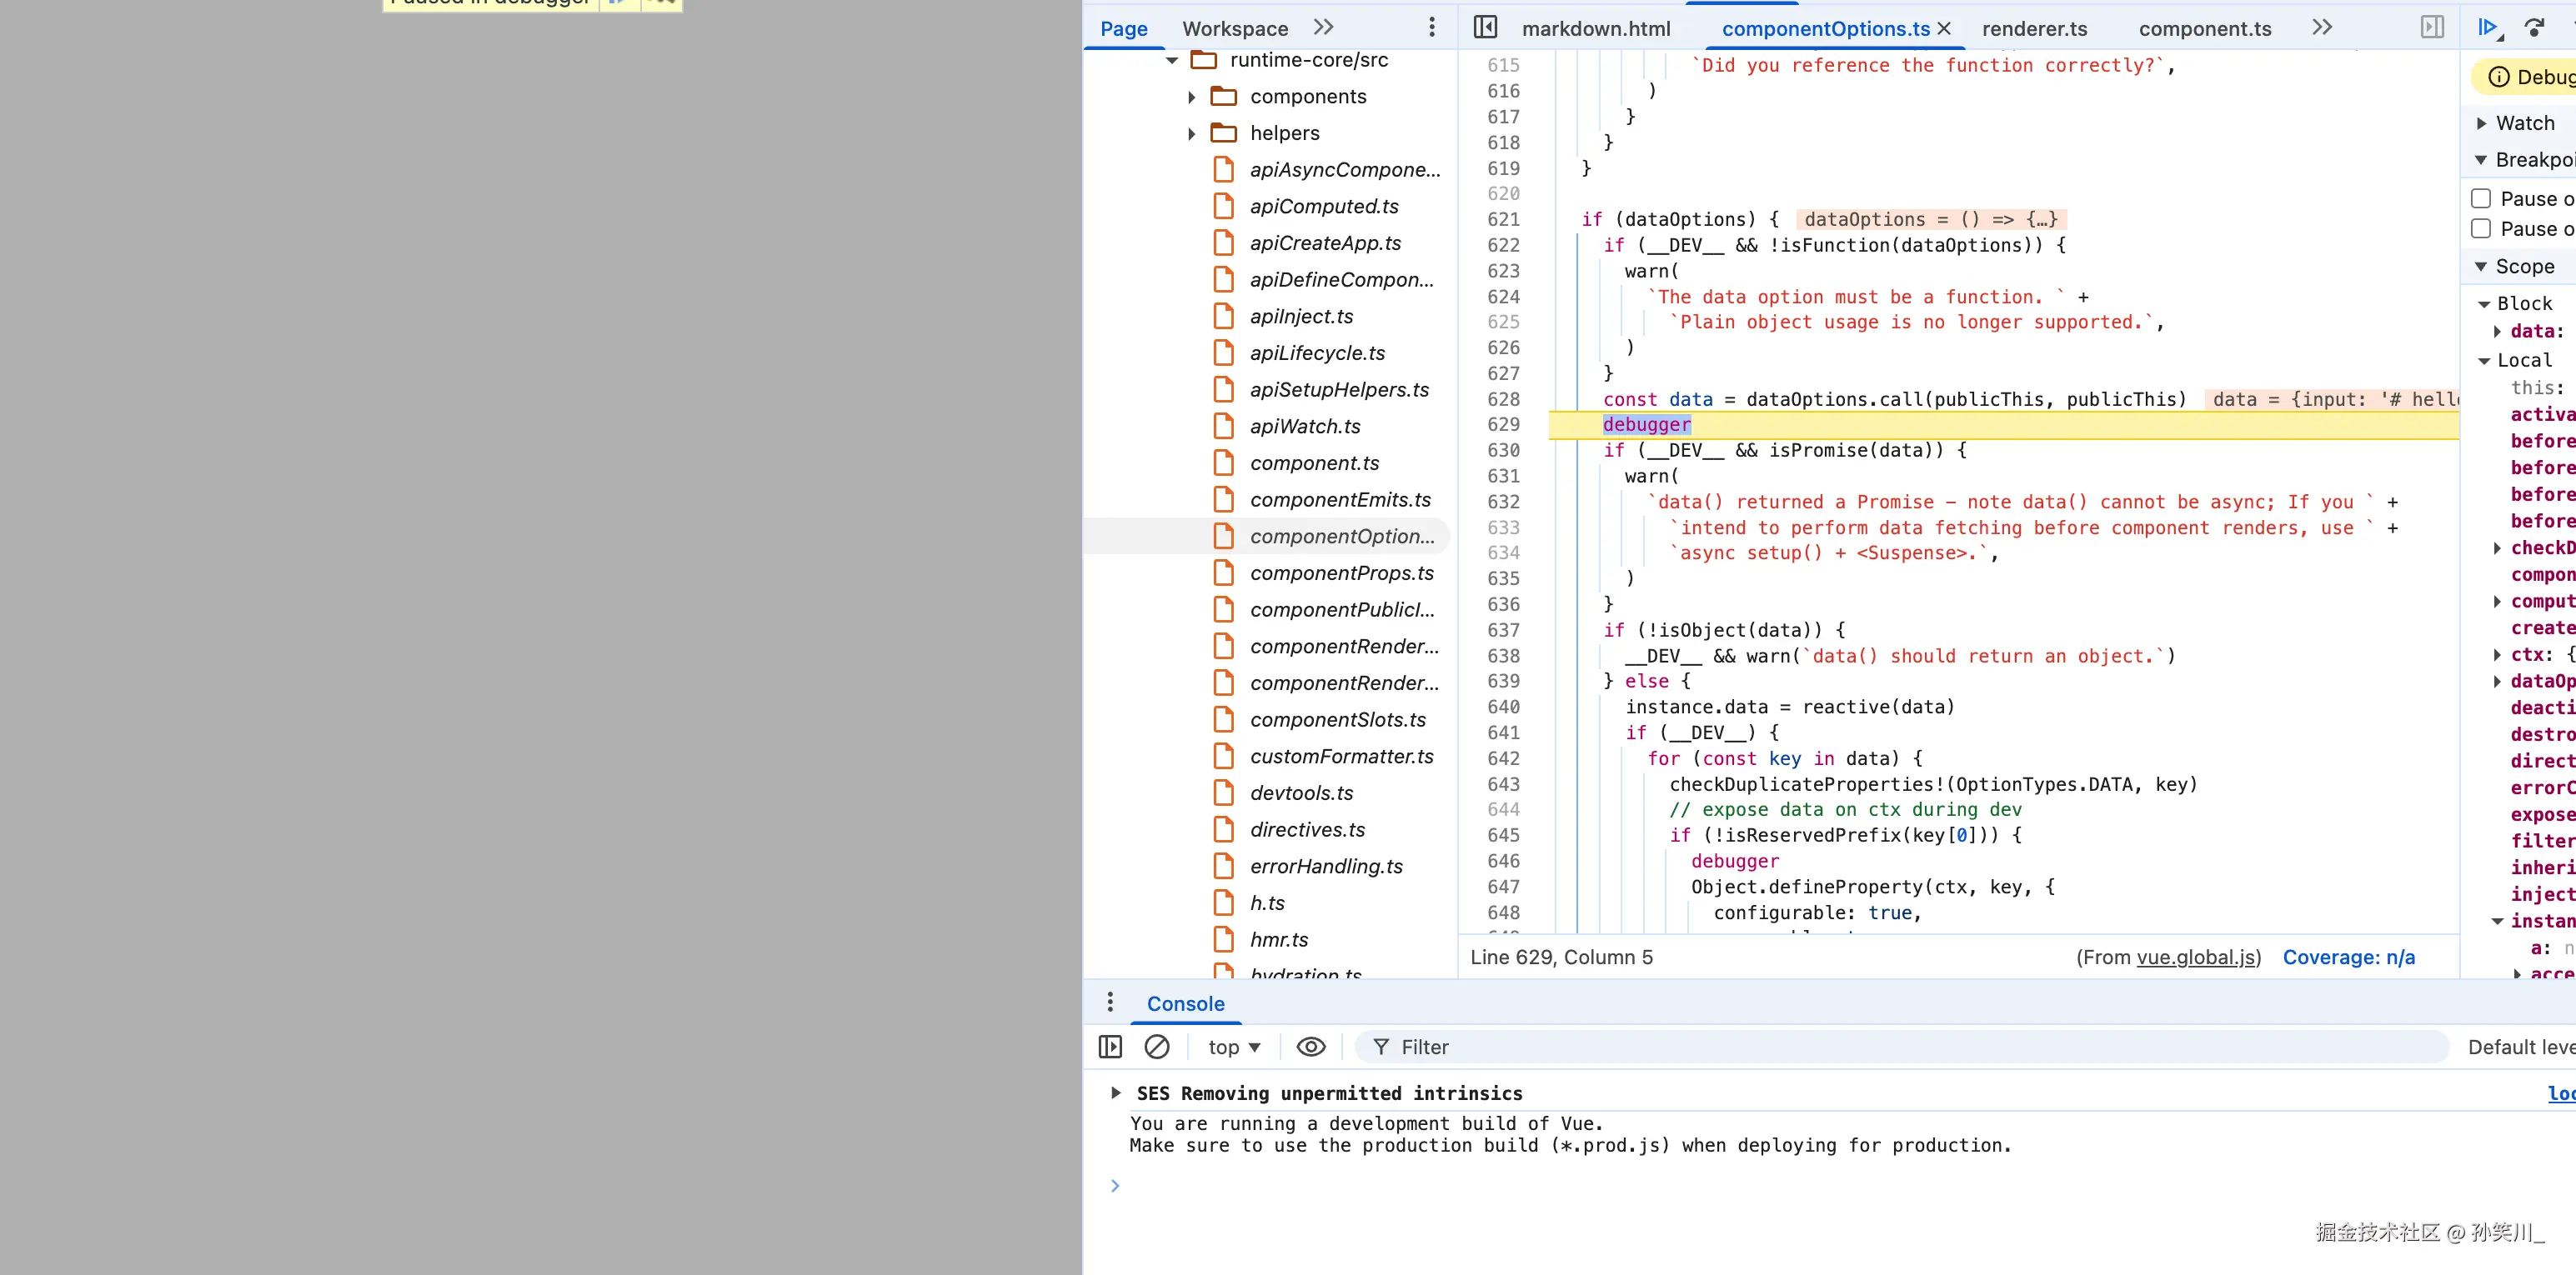Viewport: 2576px width, 1275px height.
Task: Clear the console with the clear icon
Action: (x=1157, y=1047)
